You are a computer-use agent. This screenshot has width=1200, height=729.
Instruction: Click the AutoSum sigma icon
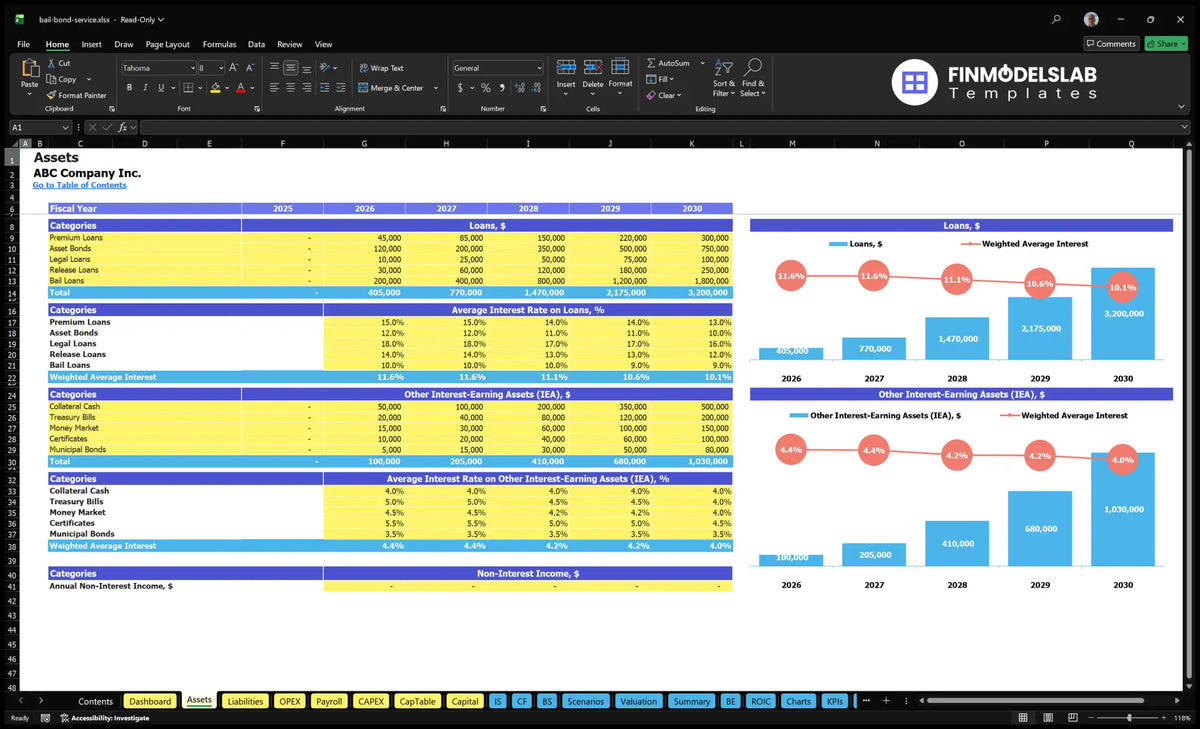coord(651,63)
